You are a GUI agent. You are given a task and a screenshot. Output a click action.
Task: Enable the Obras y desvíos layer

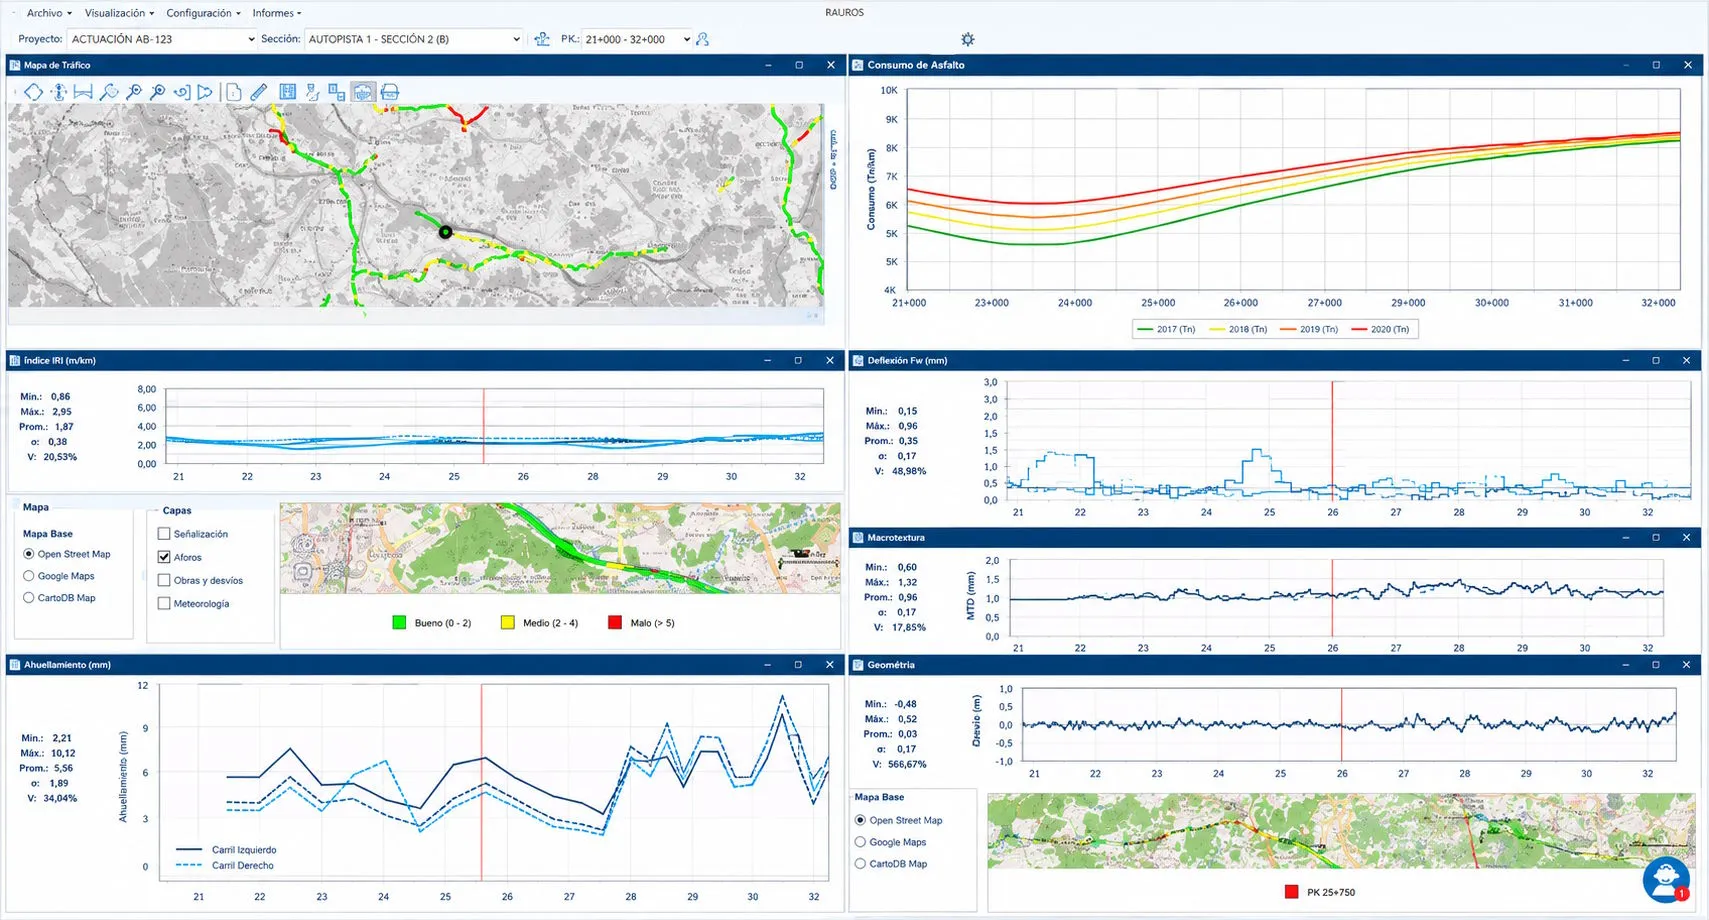tap(164, 580)
